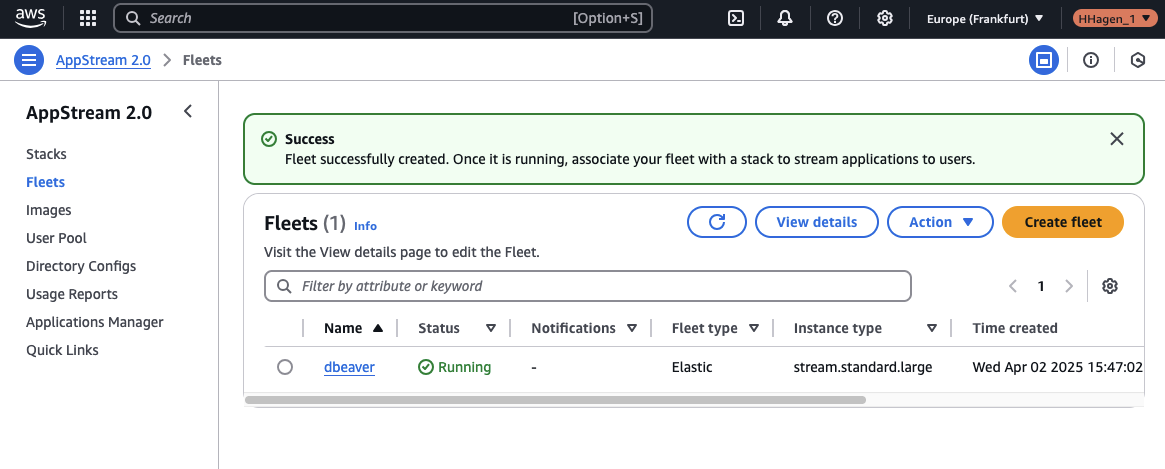The width and height of the screenshot is (1165, 469).
Task: Click the horizontal table scrollbar
Action: [x=554, y=400]
